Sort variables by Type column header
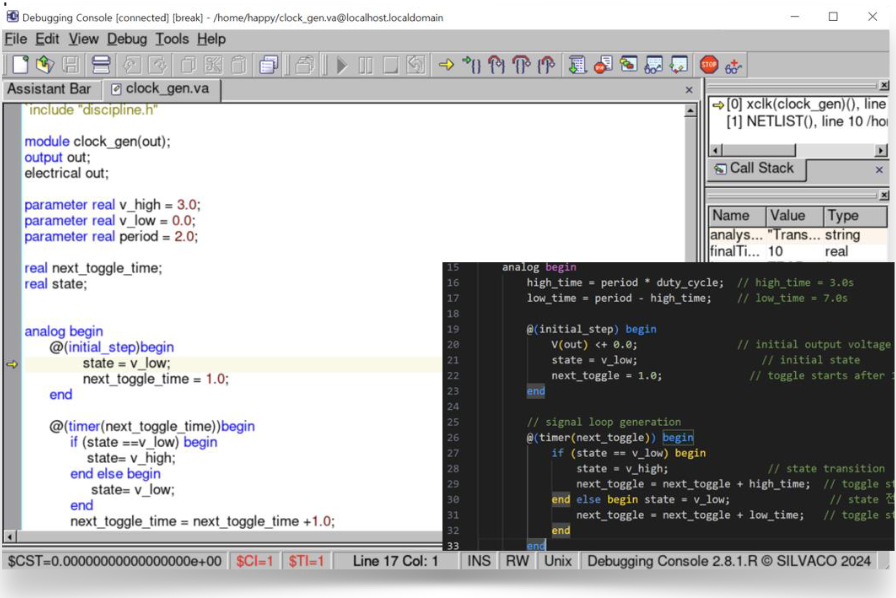896x598 pixels. (855, 216)
